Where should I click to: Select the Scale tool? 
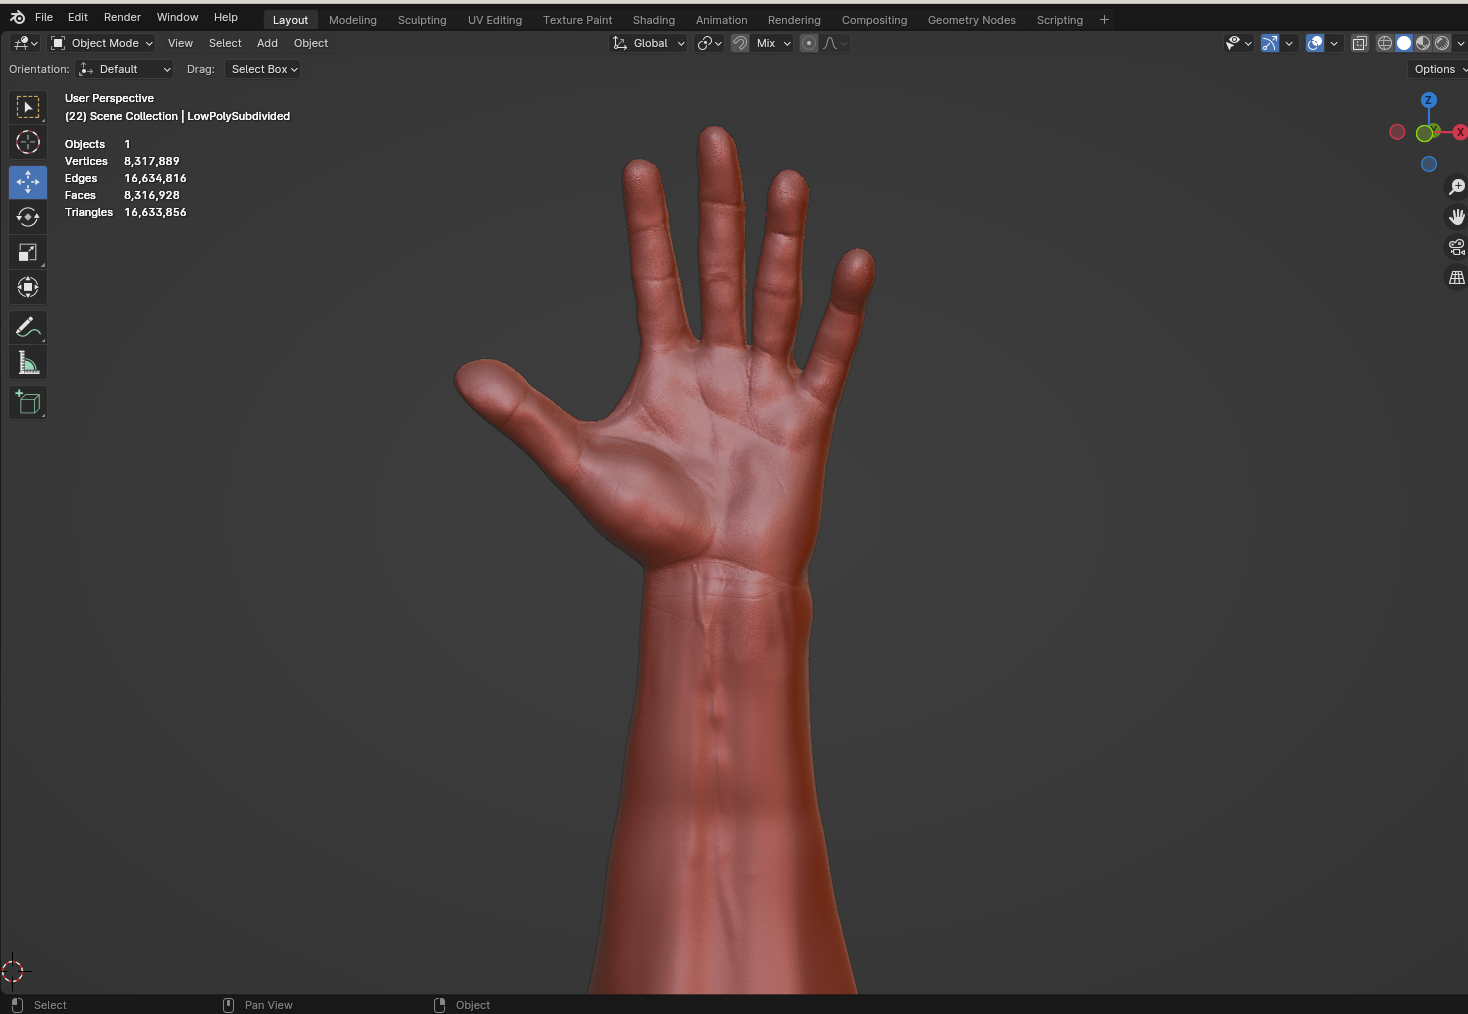point(28,252)
